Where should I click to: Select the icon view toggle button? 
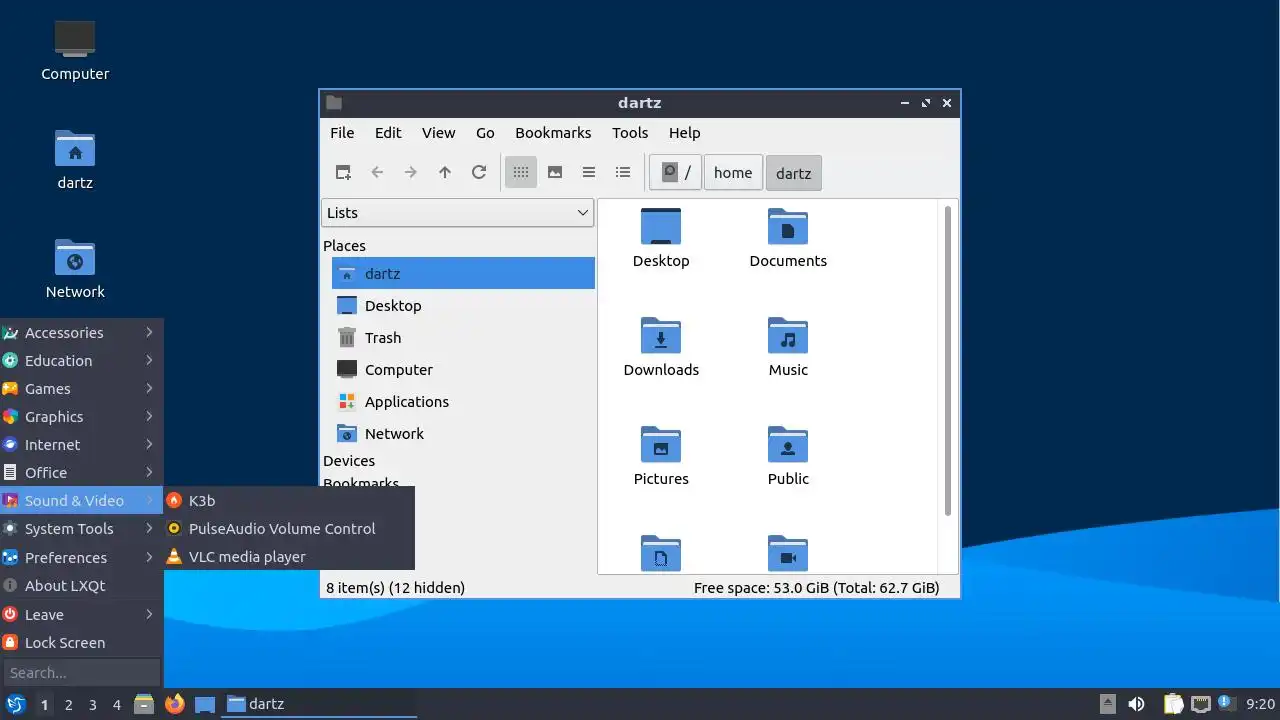point(521,172)
